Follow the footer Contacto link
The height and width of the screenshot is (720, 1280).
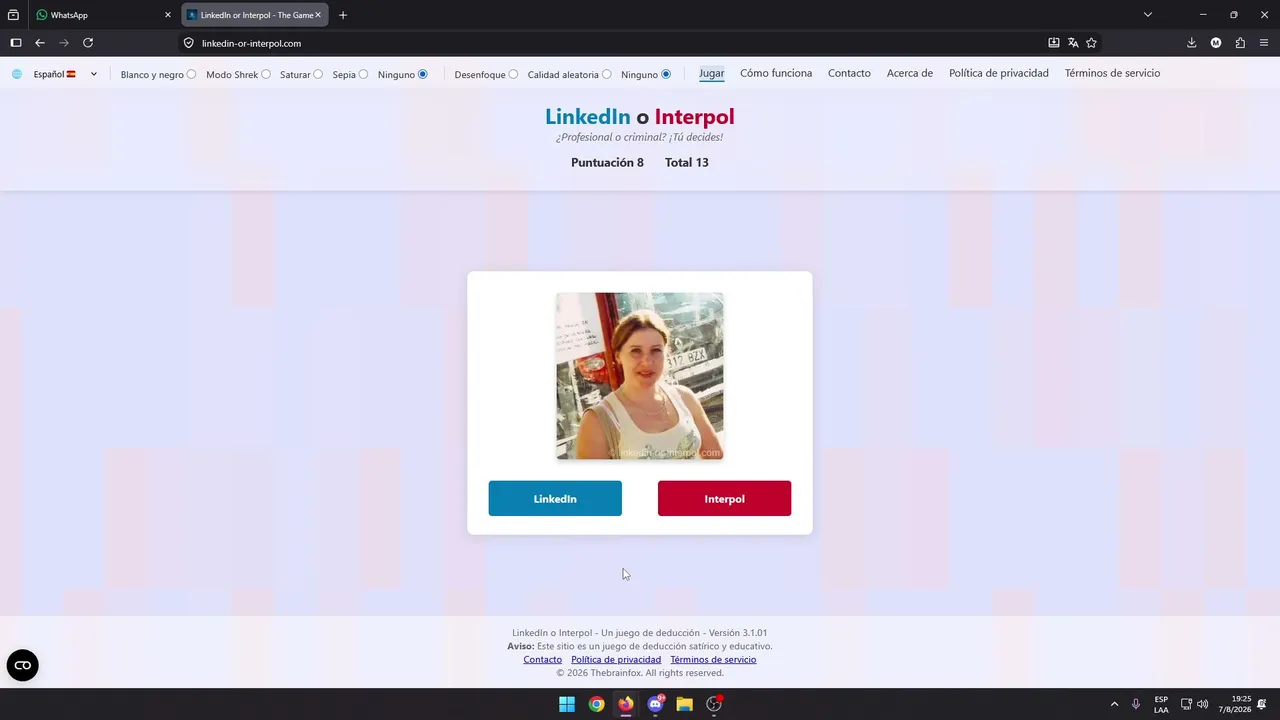pos(543,660)
